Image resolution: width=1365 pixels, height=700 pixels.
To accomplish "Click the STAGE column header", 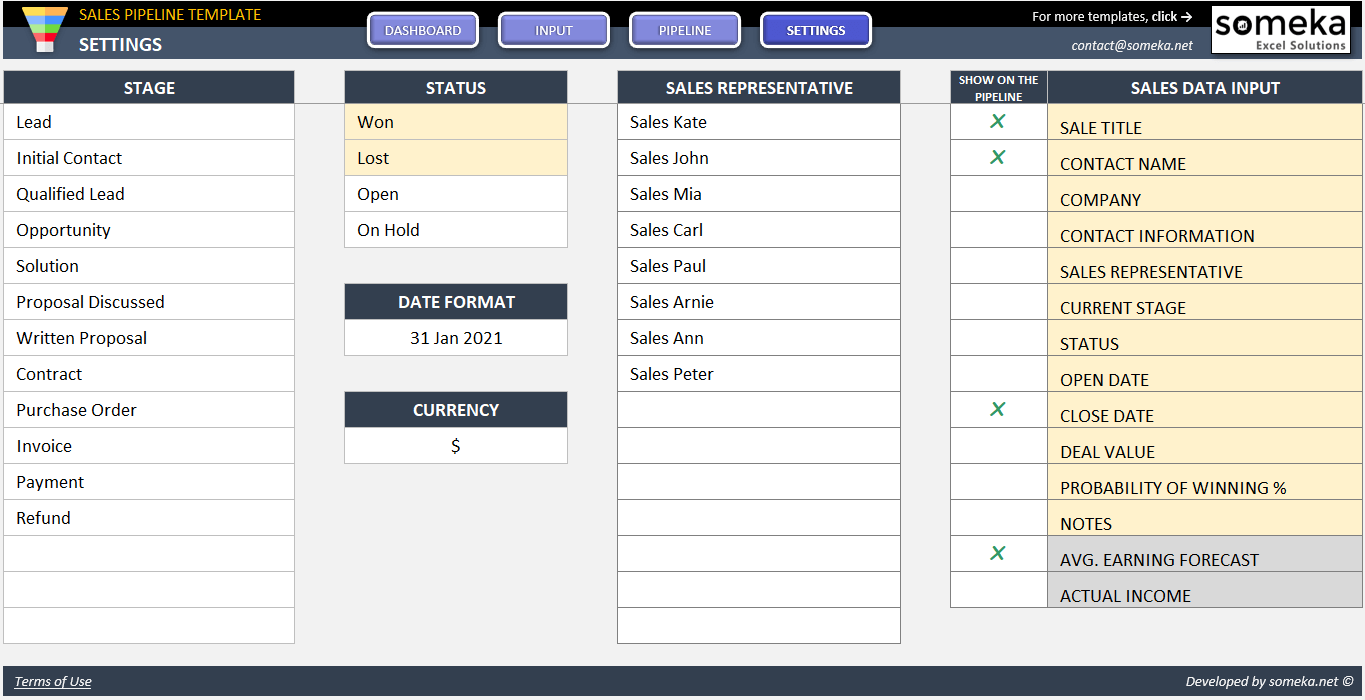I will 149,87.
